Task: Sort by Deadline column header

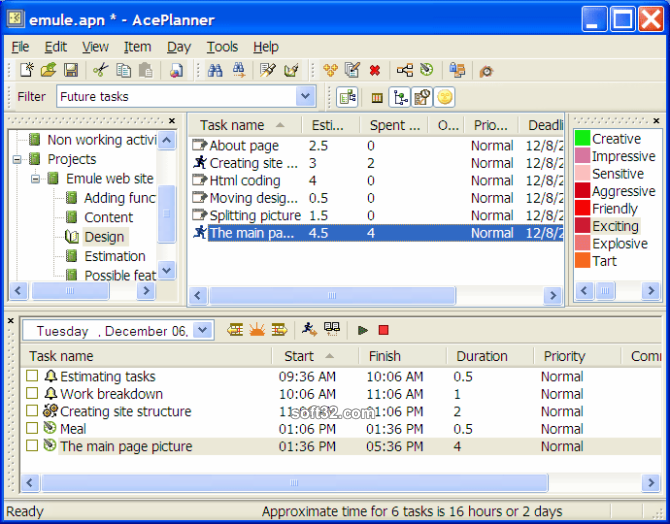Action: pos(542,125)
